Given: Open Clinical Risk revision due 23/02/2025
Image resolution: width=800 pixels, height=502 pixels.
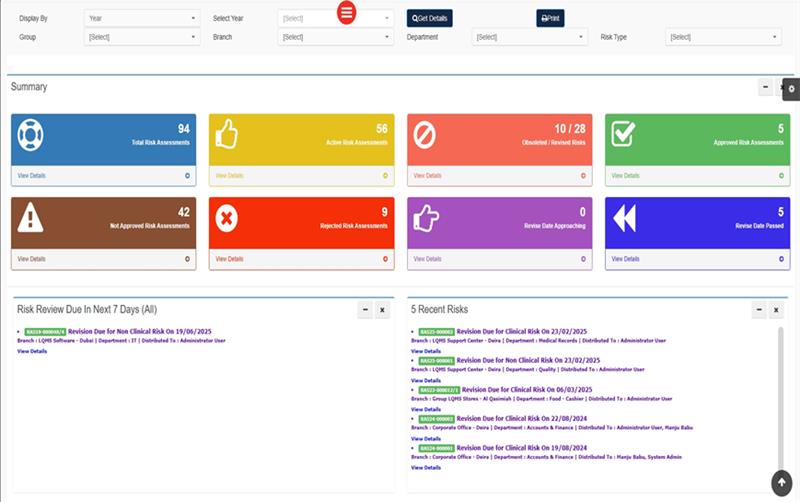Looking at the screenshot, I should (521, 332).
